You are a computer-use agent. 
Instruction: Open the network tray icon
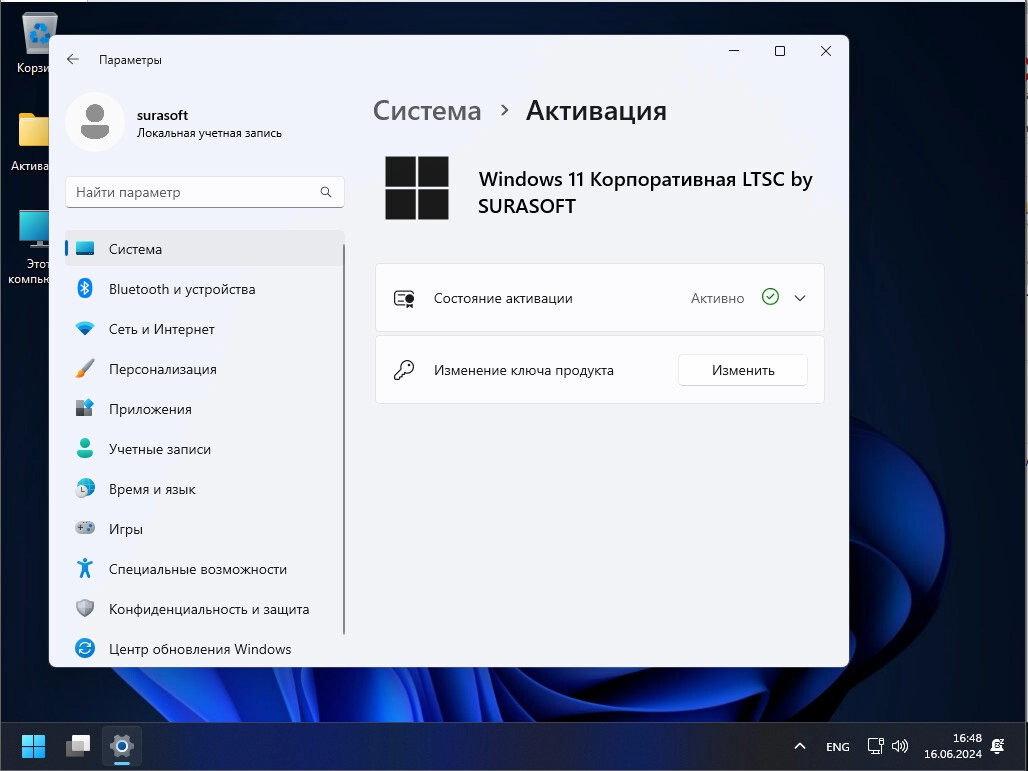click(x=875, y=746)
